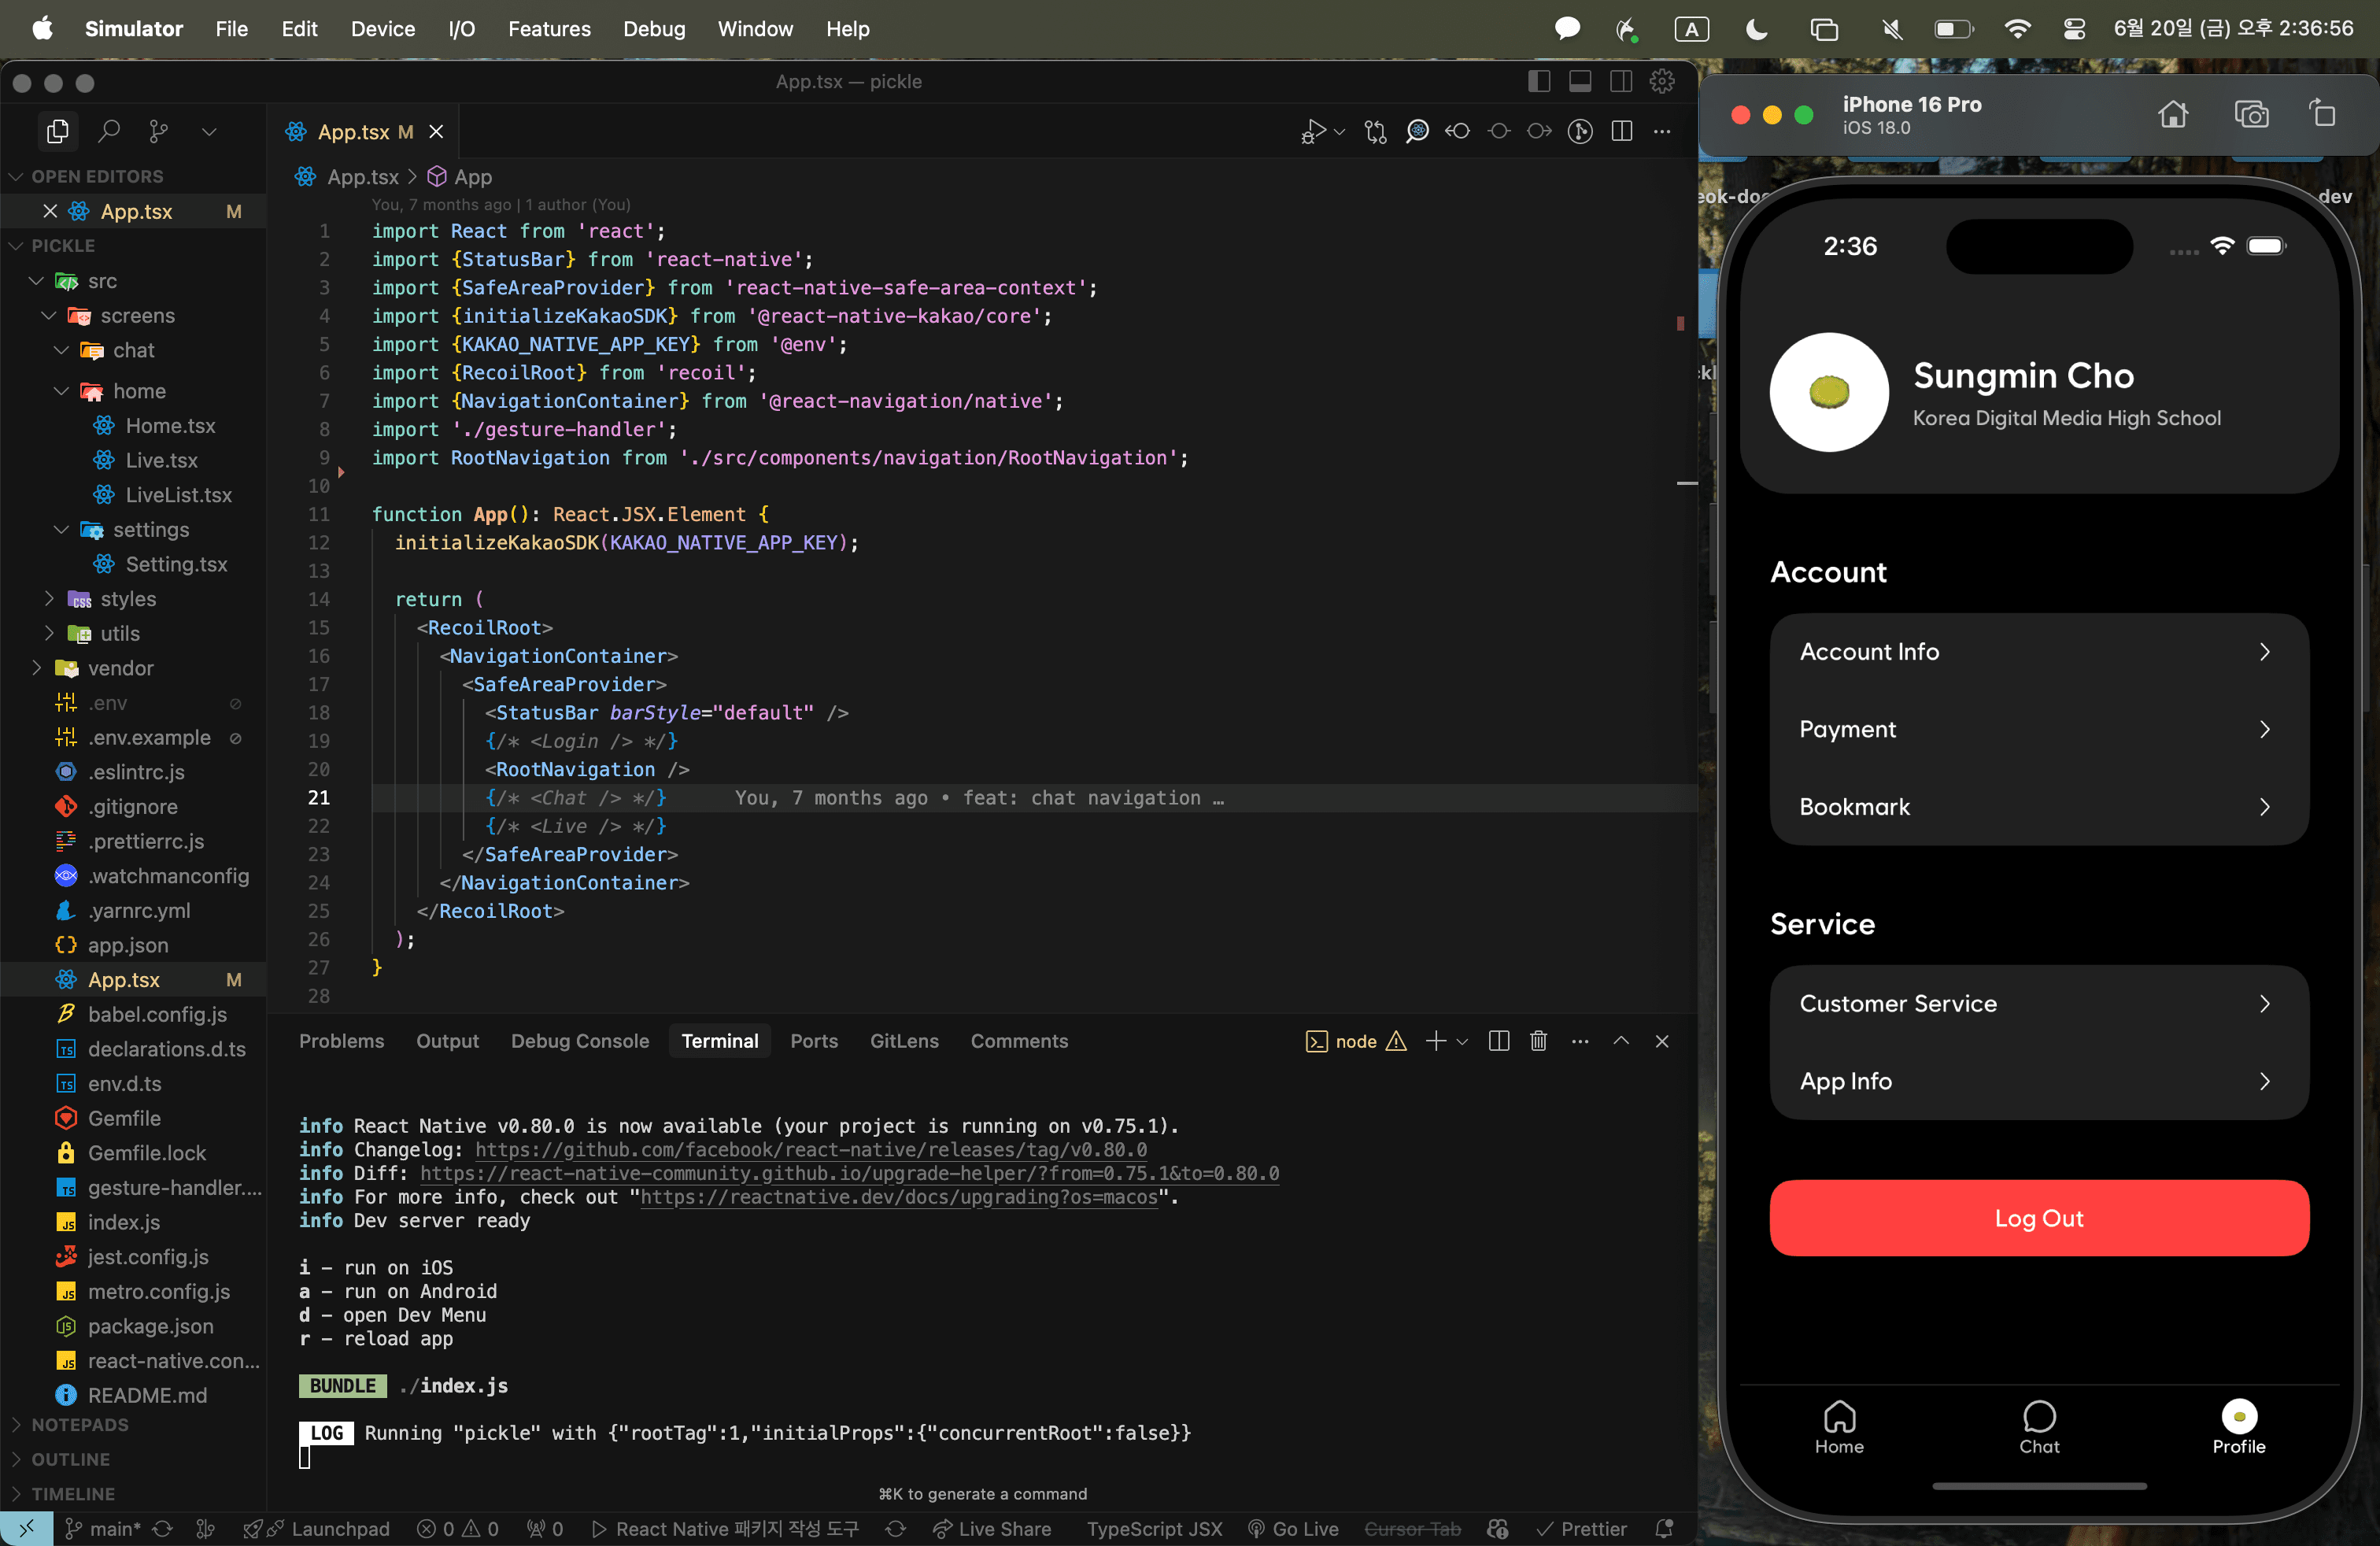Screen dimensions: 2380x1546
Task: Open Account Info in the phone app
Action: 2038,652
